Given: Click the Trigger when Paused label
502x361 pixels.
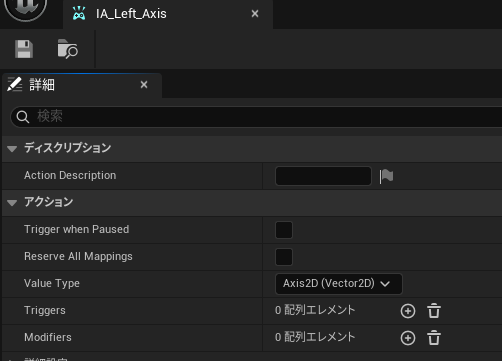Looking at the screenshot, I should (x=76, y=229).
